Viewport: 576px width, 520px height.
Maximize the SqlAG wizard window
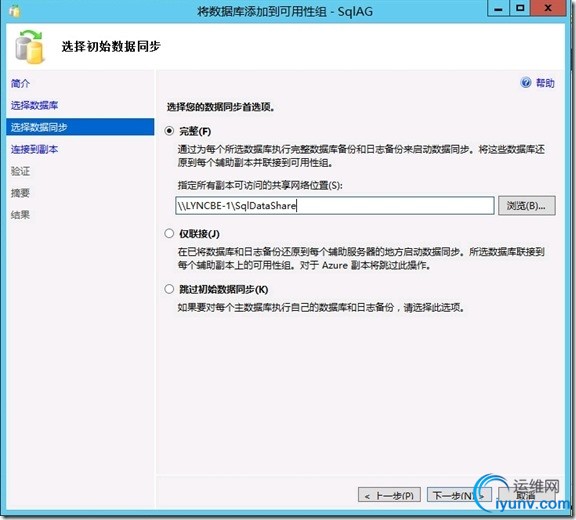click(519, 8)
